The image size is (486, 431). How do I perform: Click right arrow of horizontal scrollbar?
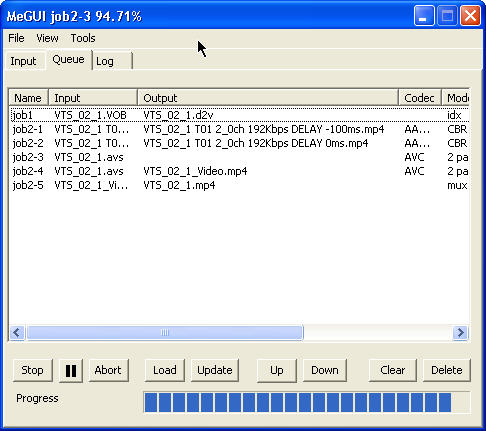460,333
